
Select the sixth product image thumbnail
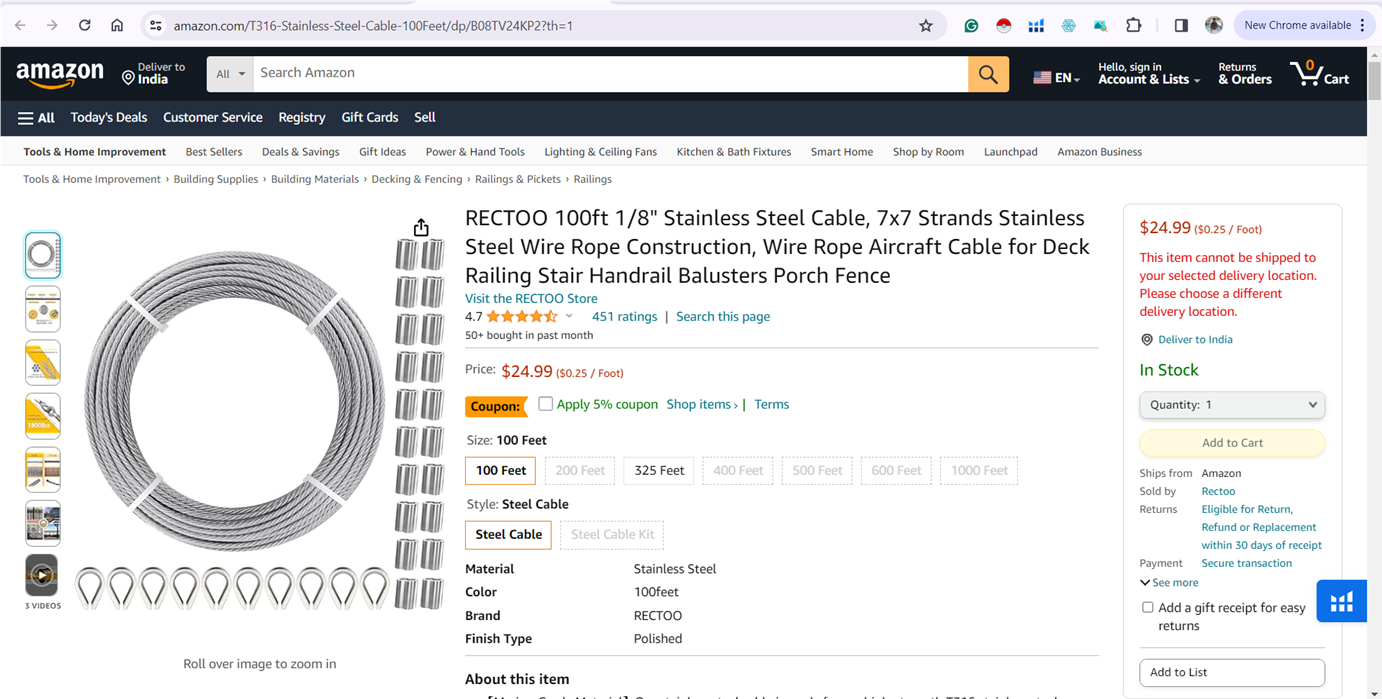pos(42,523)
